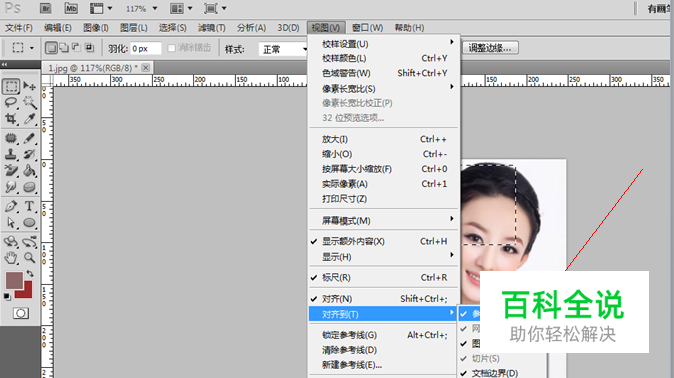
Task: Select the Paint Bucket tool
Action: pos(29,171)
